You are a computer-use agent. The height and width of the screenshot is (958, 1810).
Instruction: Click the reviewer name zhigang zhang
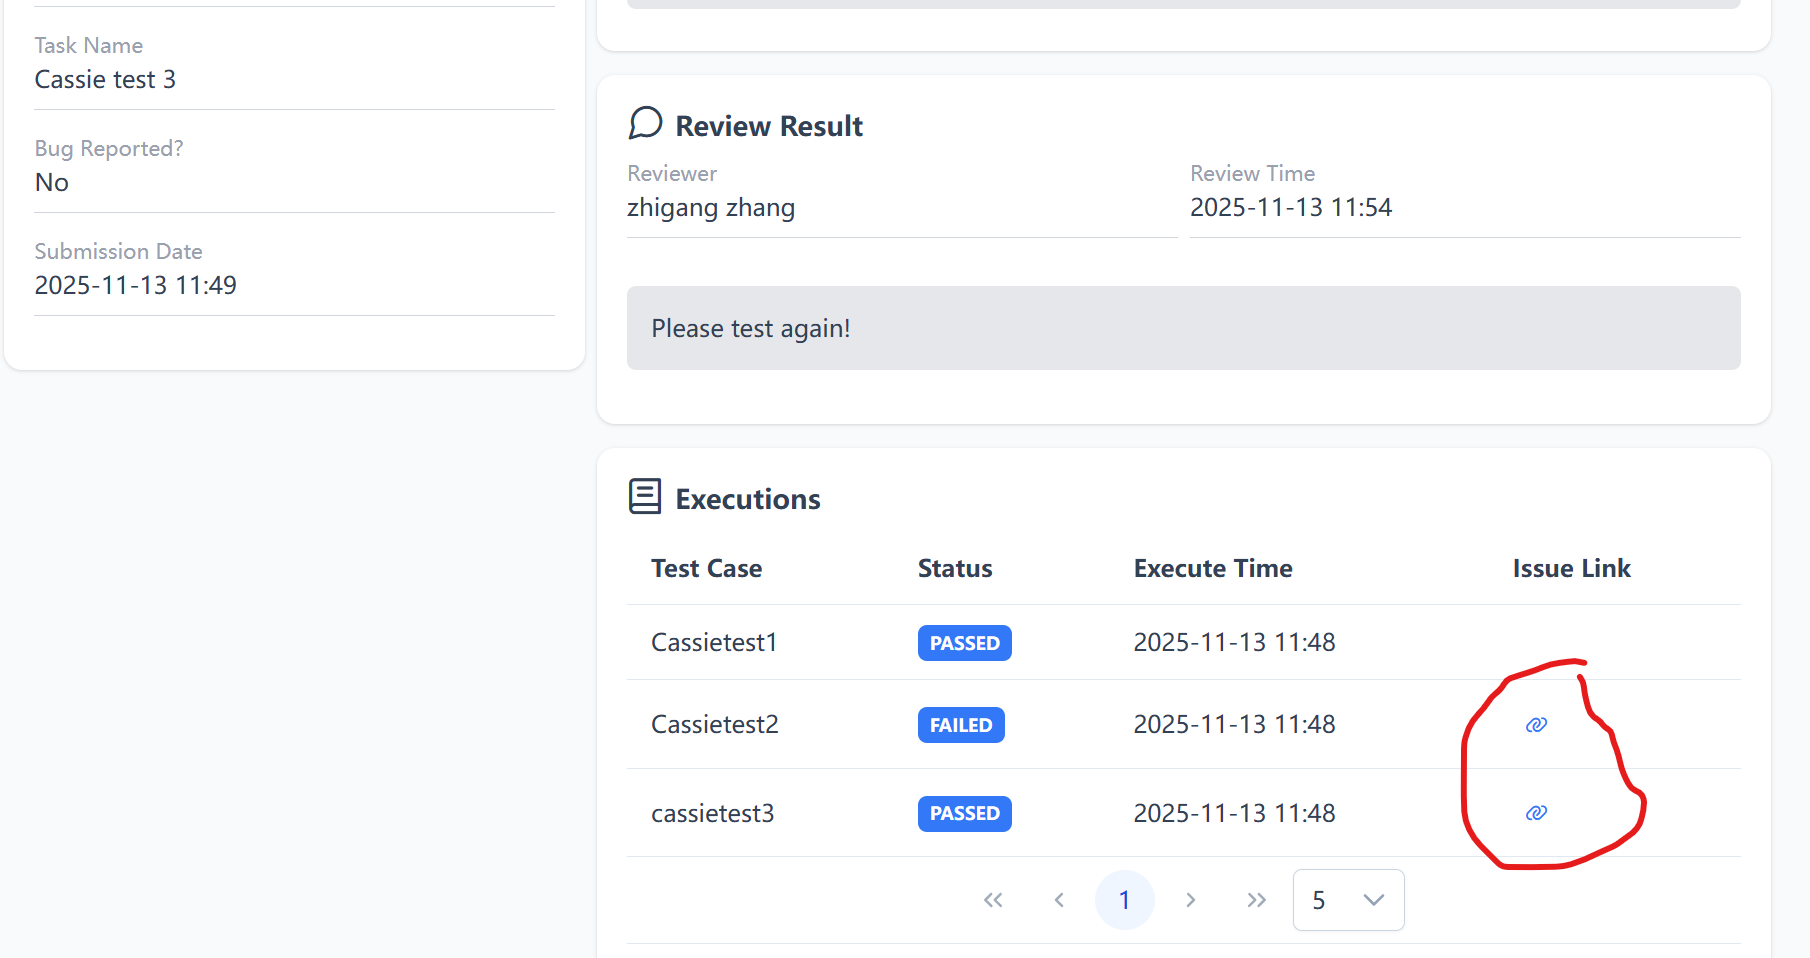coord(710,208)
